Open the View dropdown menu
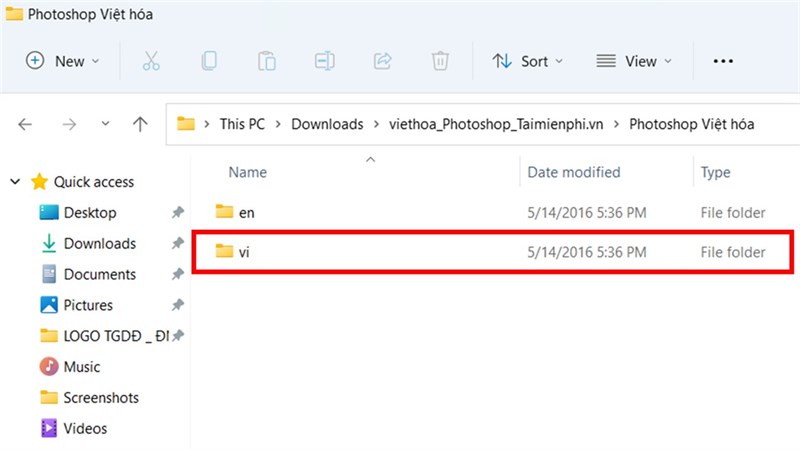Screen dimensions: 800x450 click(x=634, y=61)
